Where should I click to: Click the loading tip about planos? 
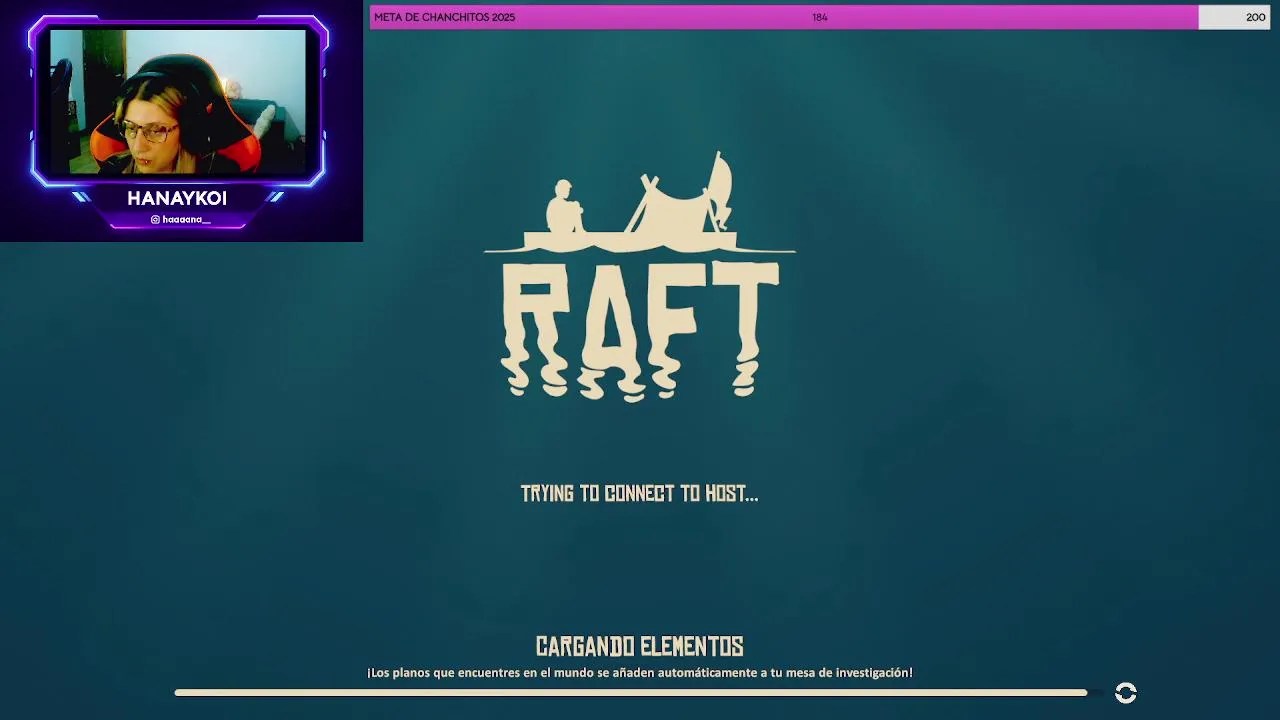640,673
